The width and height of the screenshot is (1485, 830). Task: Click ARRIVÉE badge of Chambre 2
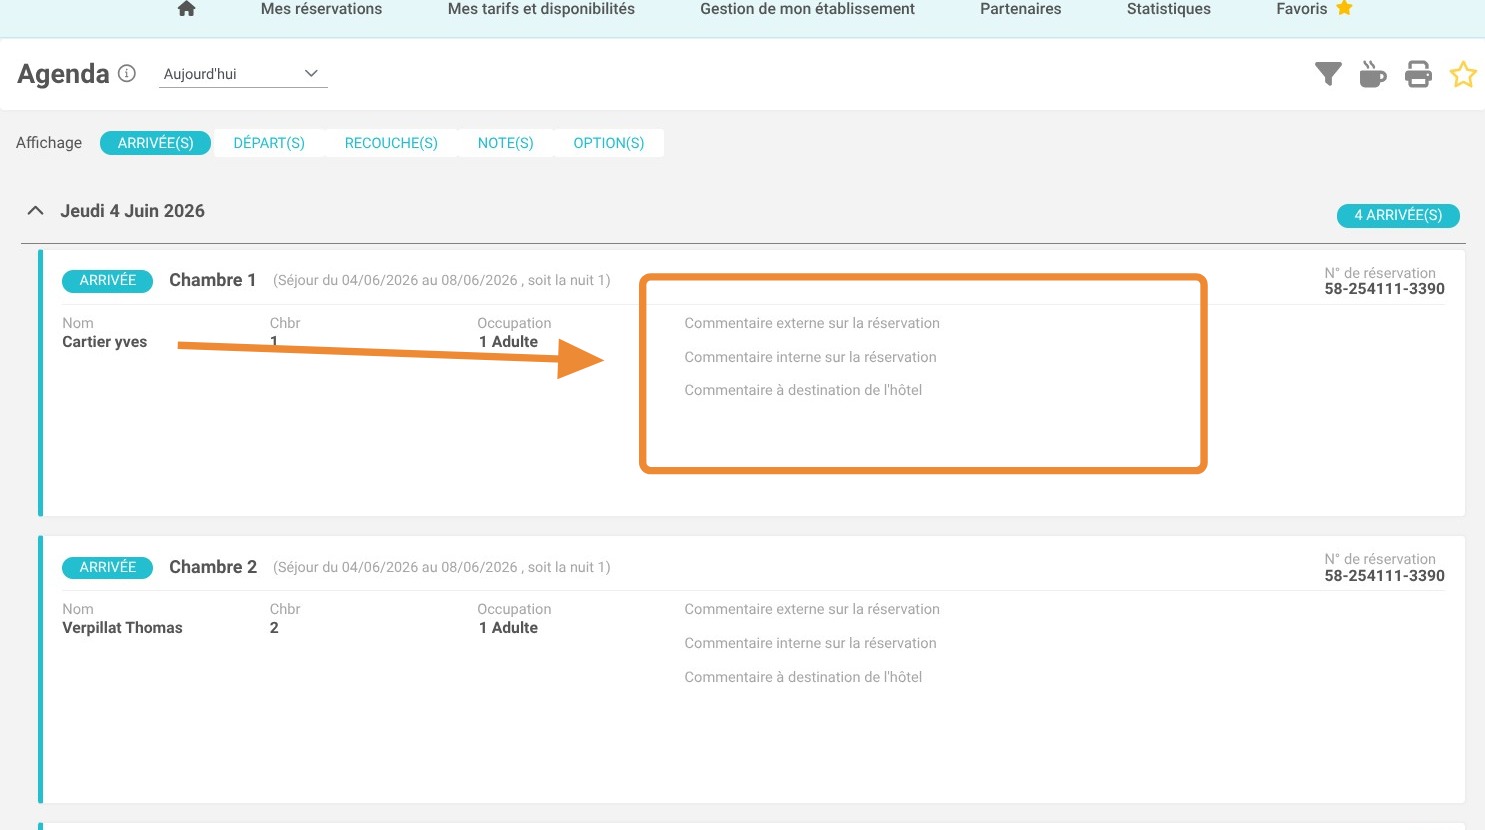tap(107, 568)
